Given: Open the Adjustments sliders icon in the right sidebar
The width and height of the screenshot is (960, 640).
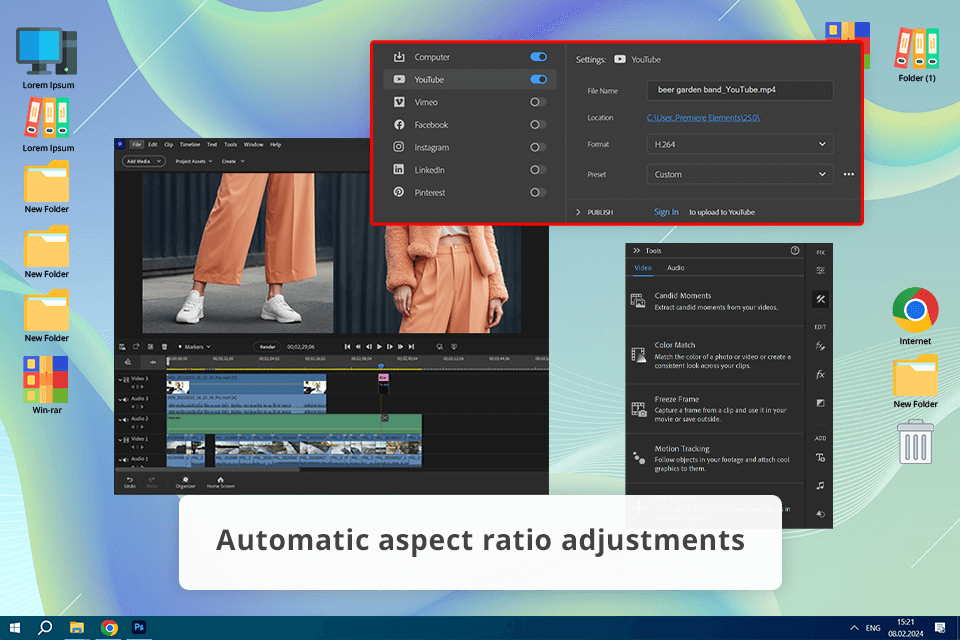Looking at the screenshot, I should tap(820, 270).
